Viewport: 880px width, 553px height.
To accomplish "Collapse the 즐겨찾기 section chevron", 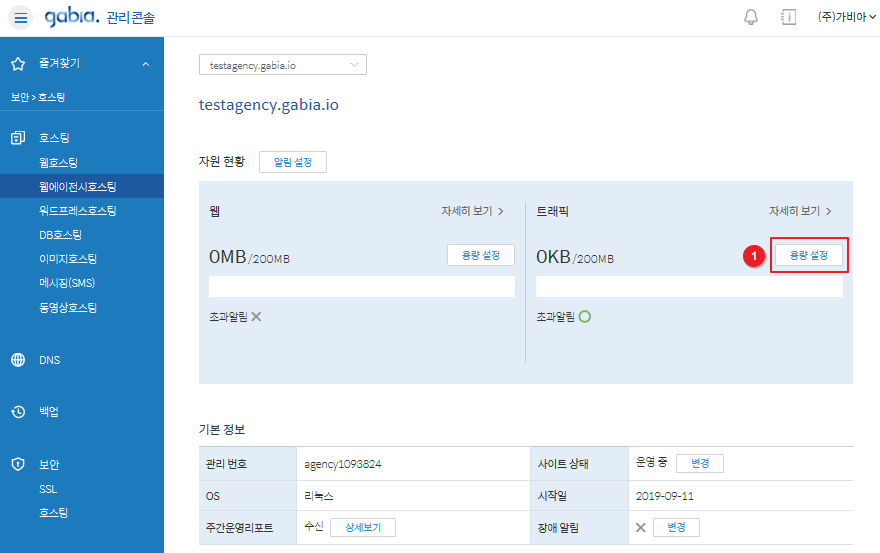I will (146, 64).
